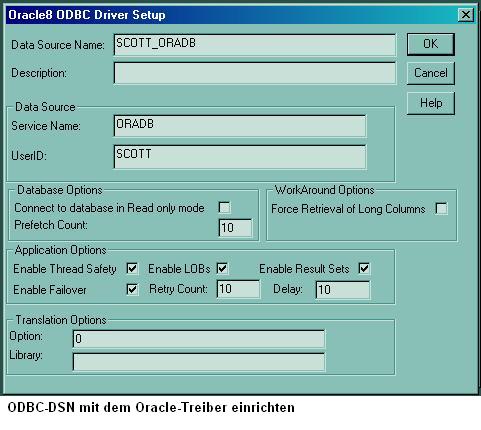This screenshot has width=481, height=430.
Task: Click caption ODBC-DSN mit dem Oracle-Treiber einrichten
Action: (151, 408)
